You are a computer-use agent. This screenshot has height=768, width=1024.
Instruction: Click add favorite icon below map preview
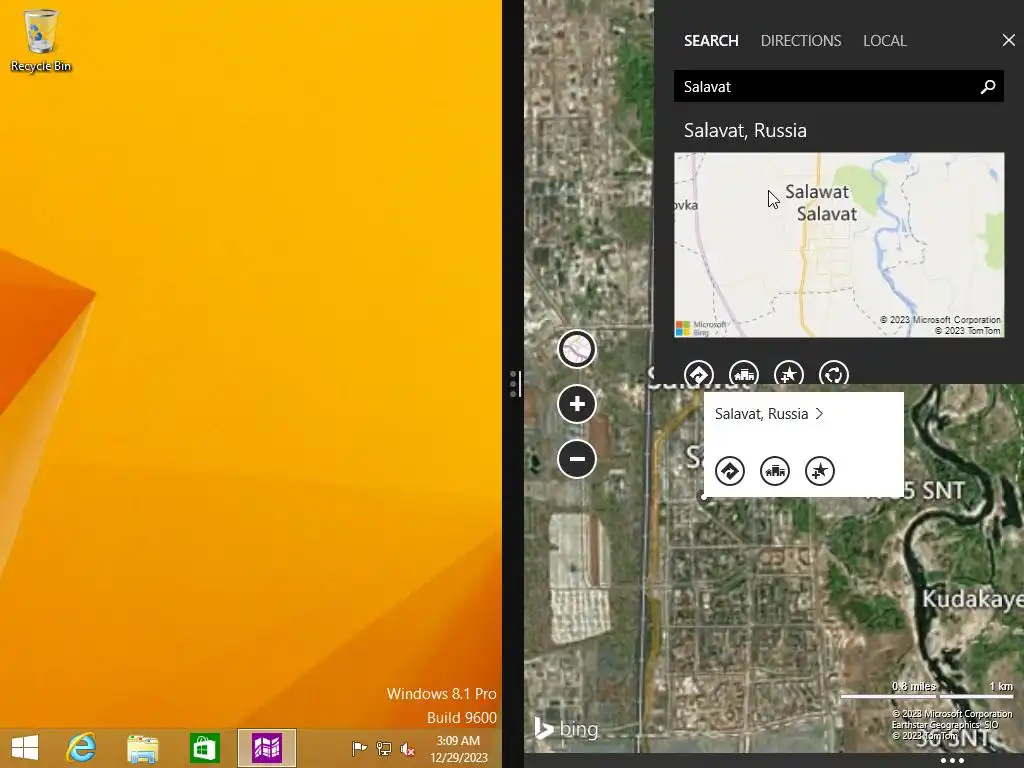pyautogui.click(x=789, y=374)
